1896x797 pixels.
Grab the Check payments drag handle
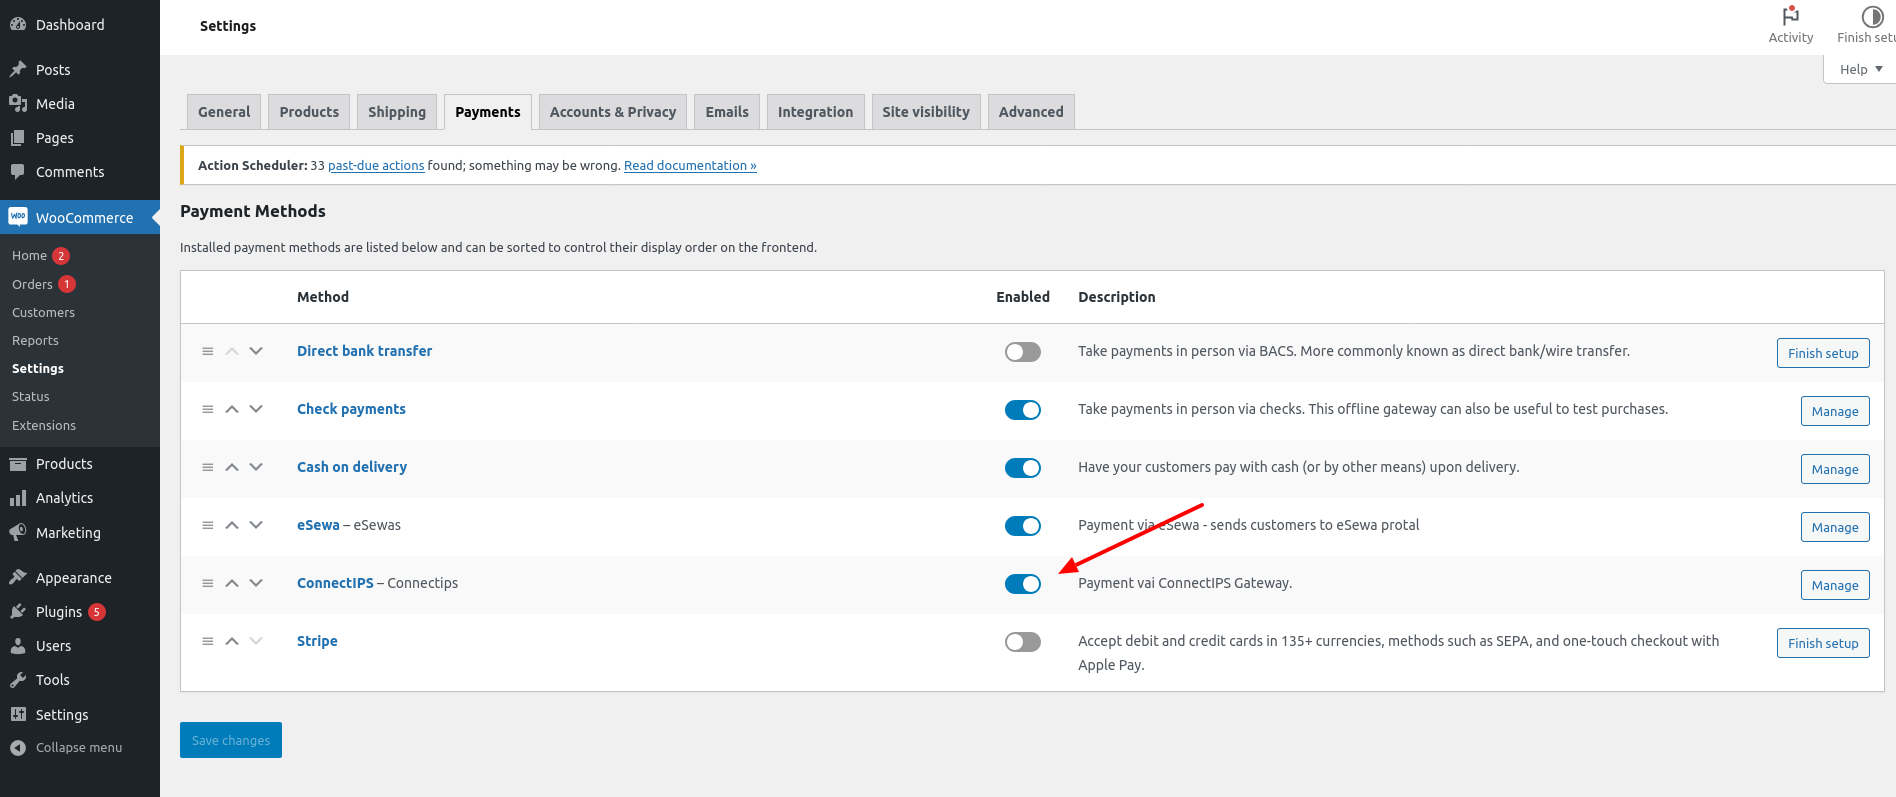coord(208,409)
